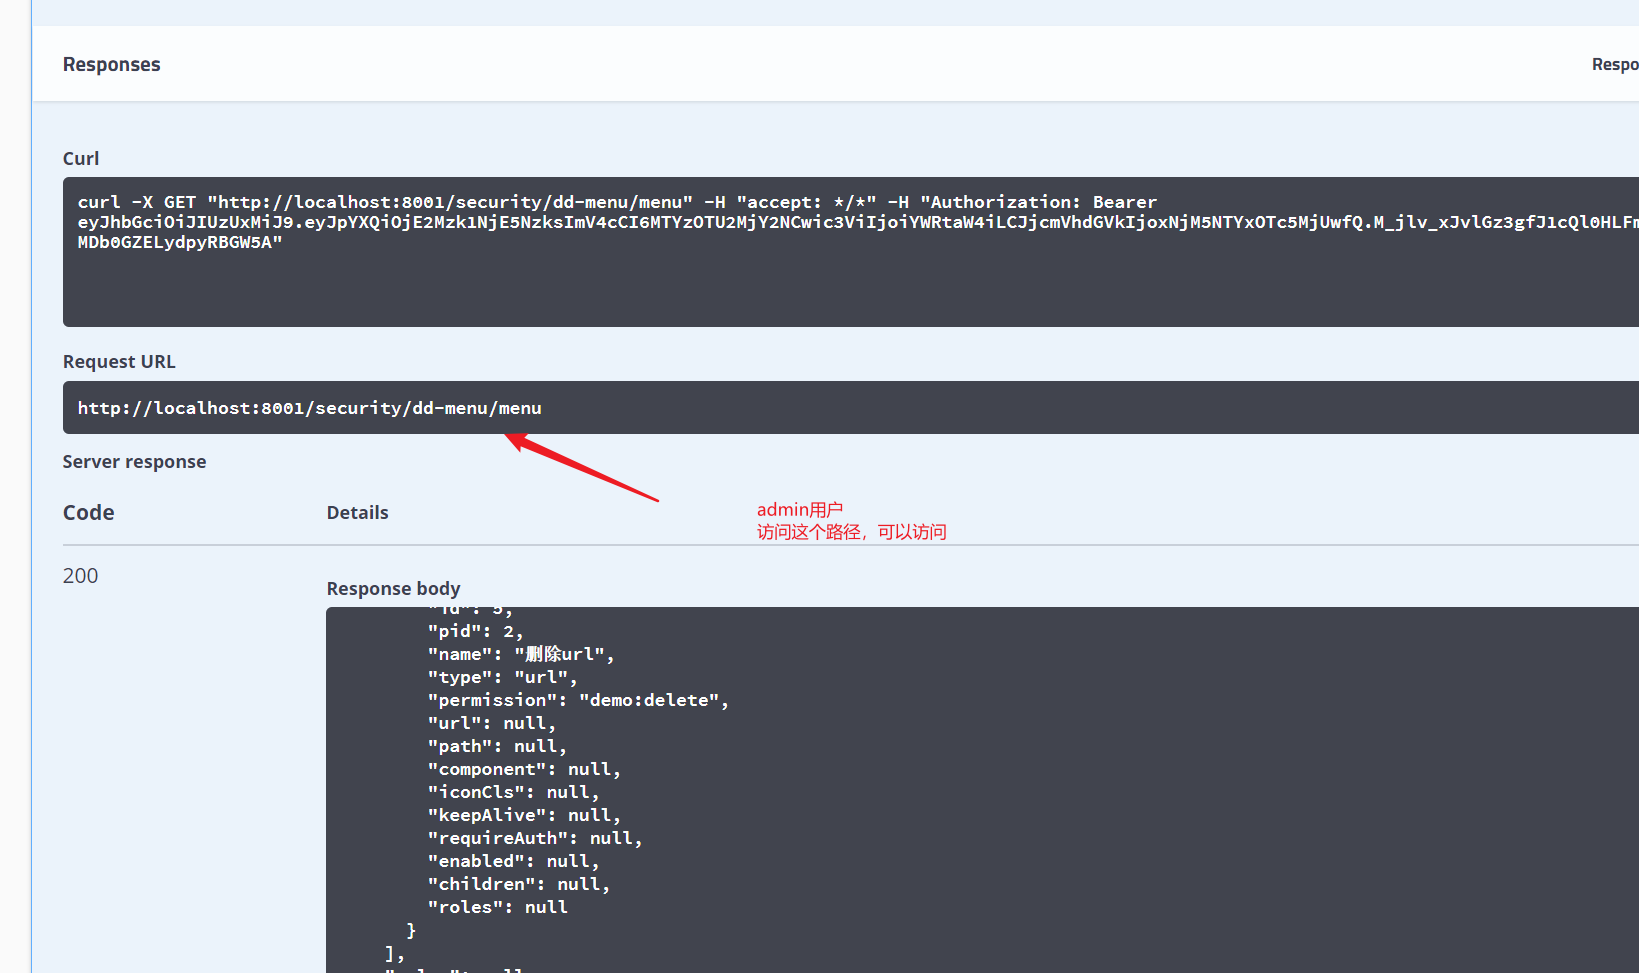Click the response code 200
Image resolution: width=1639 pixels, height=973 pixels.
click(80, 575)
